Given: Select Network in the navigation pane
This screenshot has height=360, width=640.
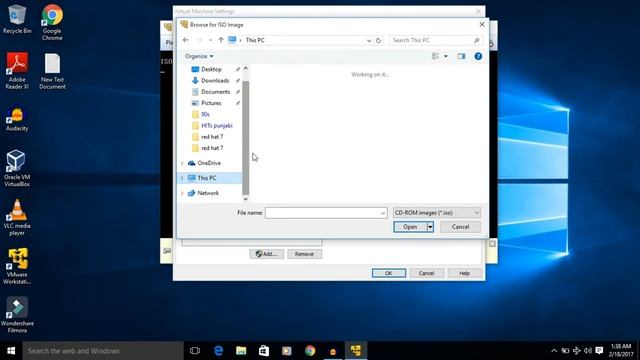Looking at the screenshot, I should (x=208, y=193).
